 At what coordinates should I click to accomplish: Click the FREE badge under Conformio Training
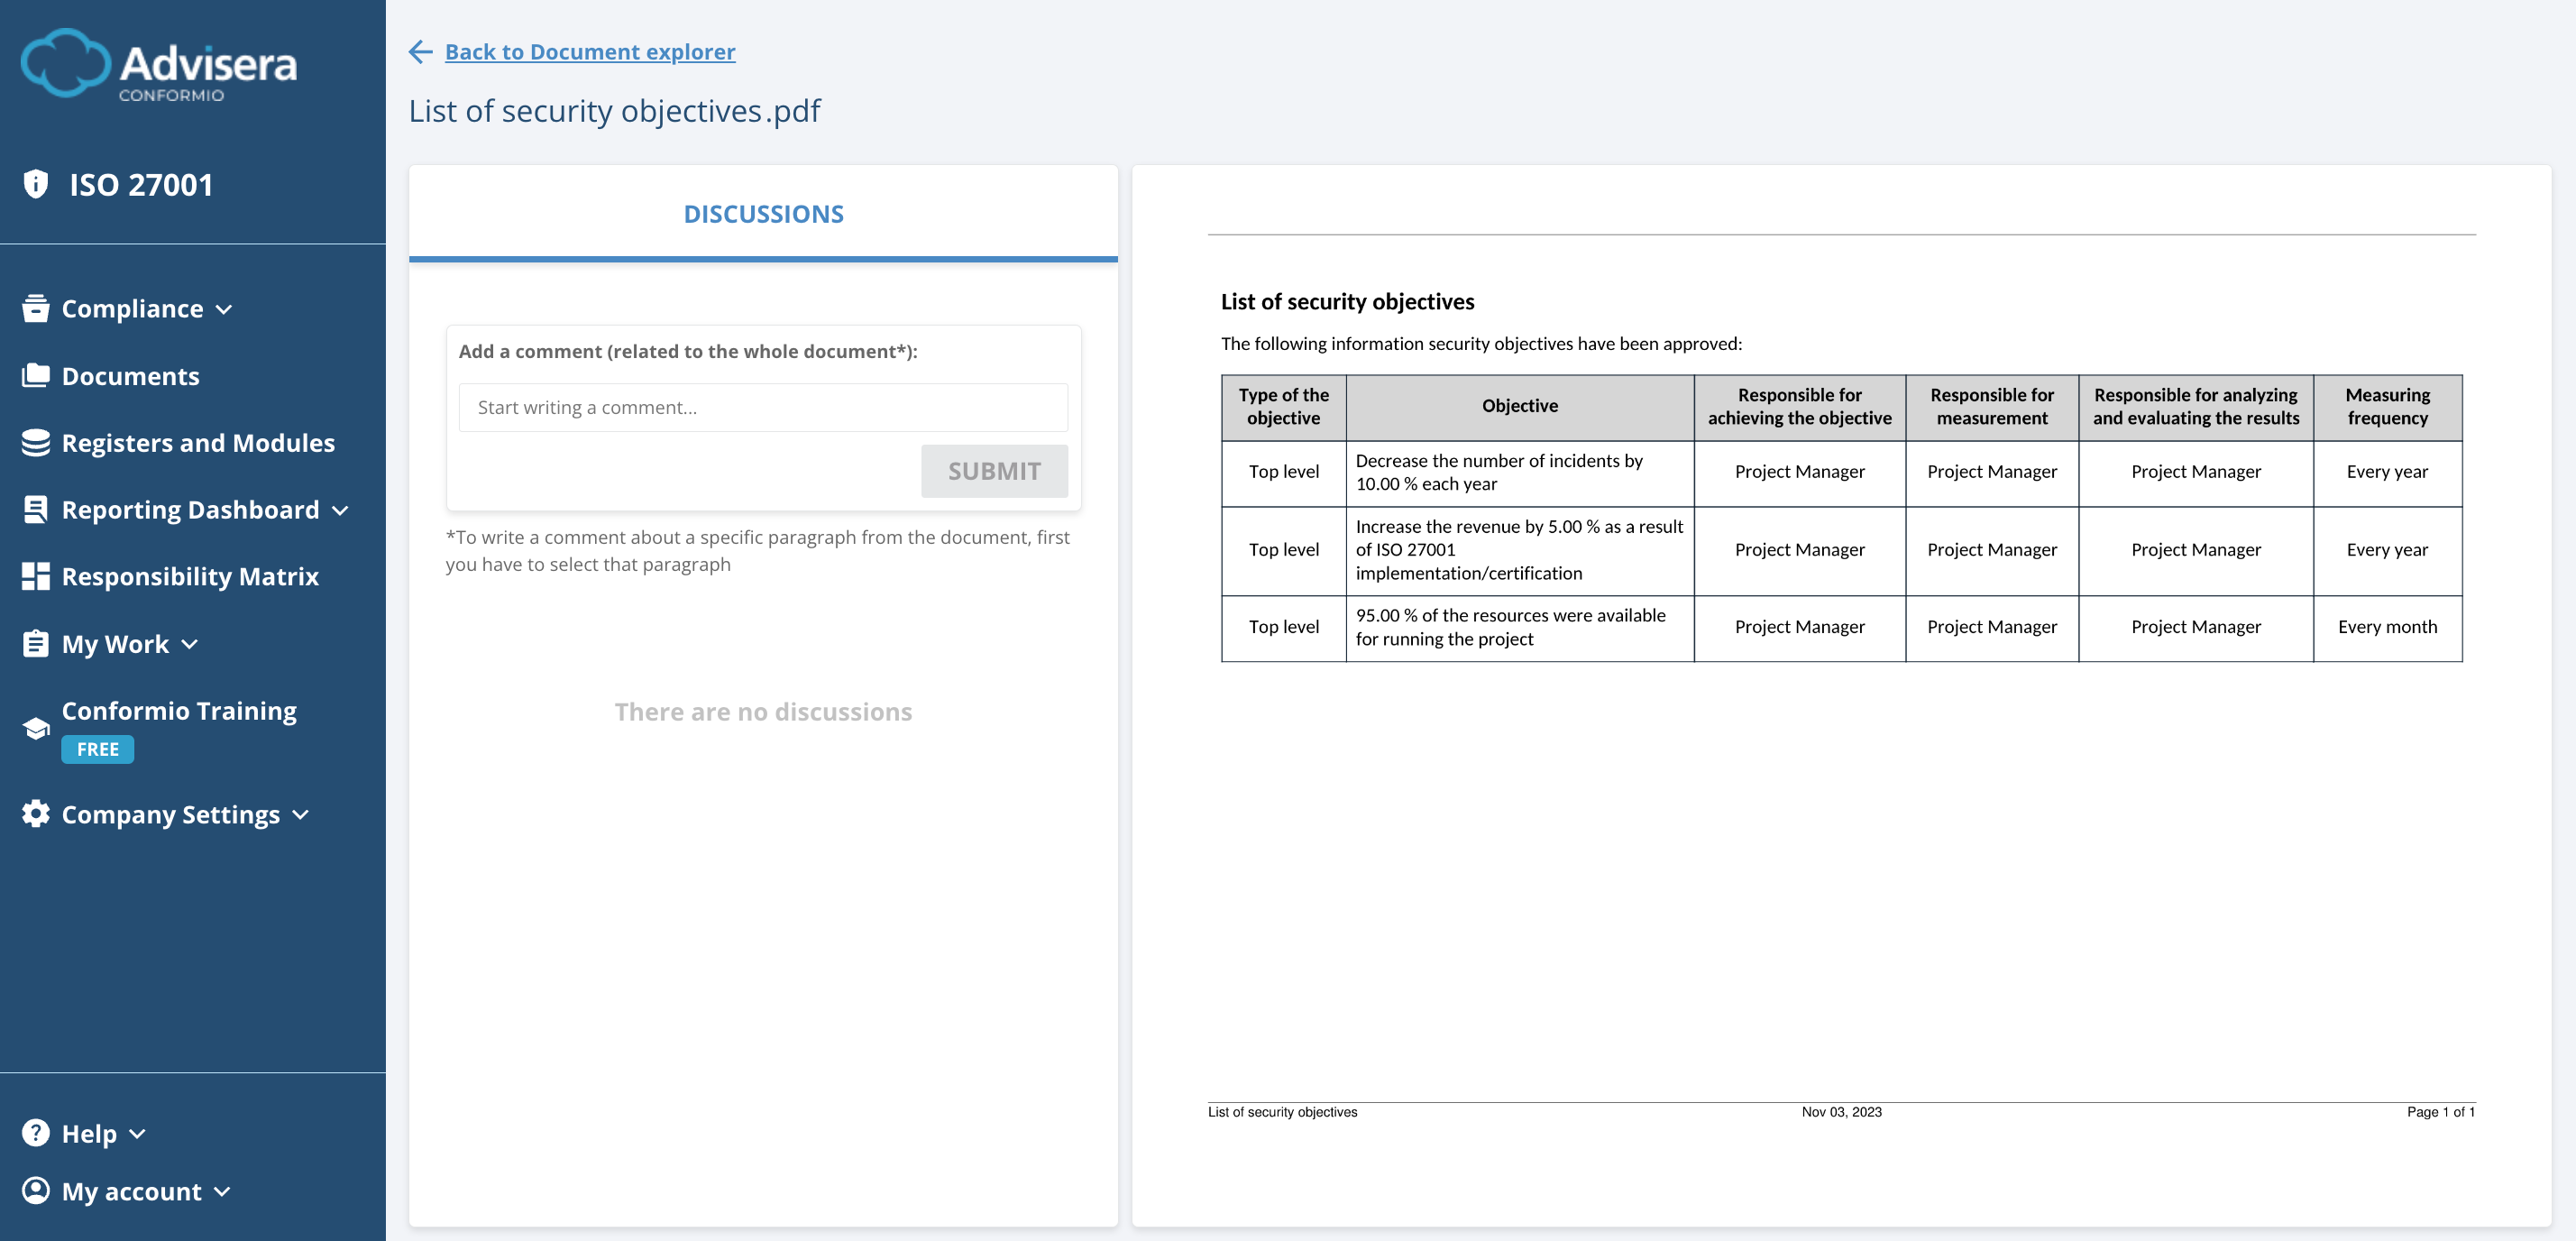pyautogui.click(x=97, y=748)
